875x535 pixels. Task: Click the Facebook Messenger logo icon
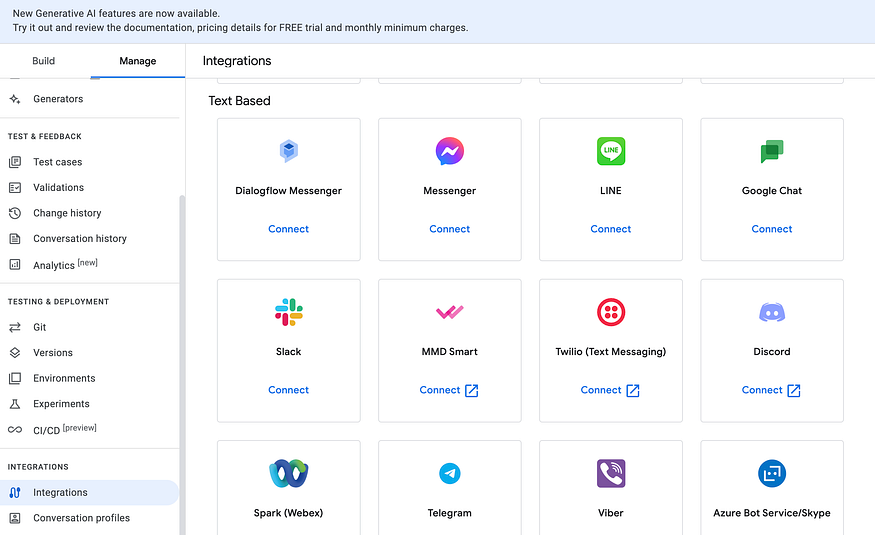click(449, 151)
